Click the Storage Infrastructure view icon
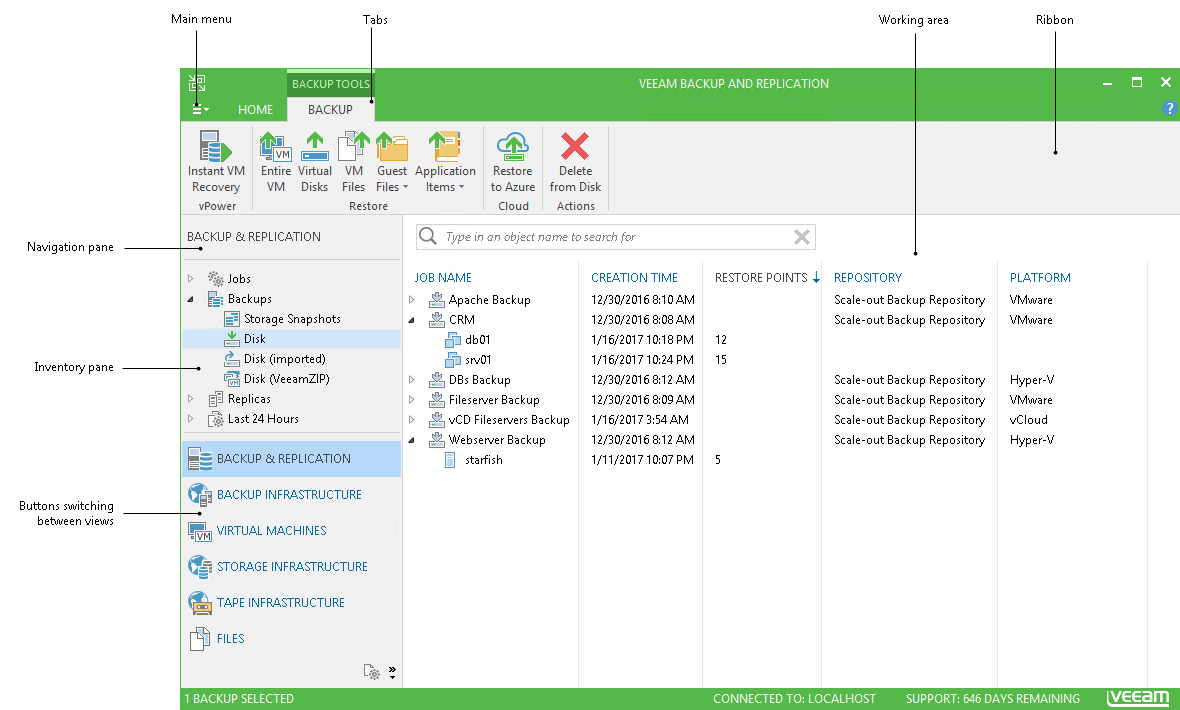The image size is (1180, 710). tap(199, 567)
